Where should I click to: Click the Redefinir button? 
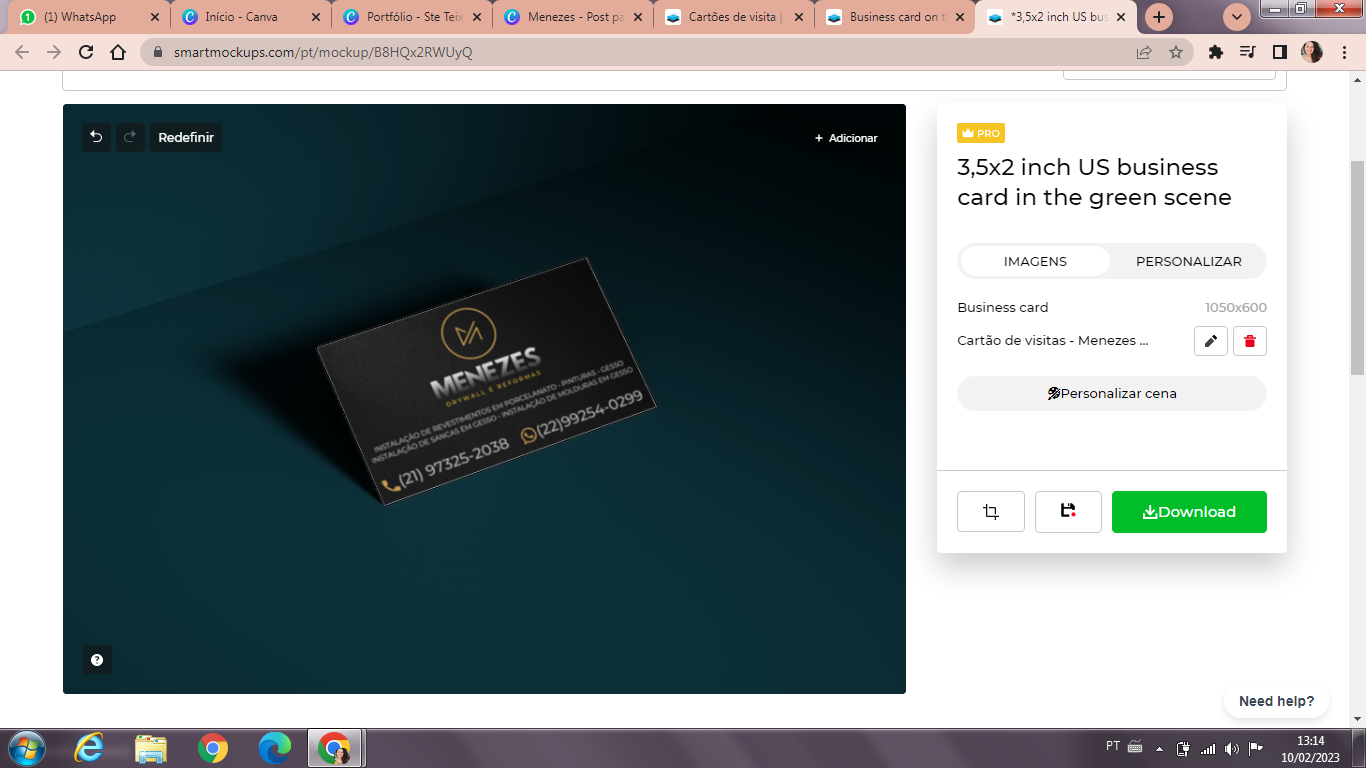[186, 137]
